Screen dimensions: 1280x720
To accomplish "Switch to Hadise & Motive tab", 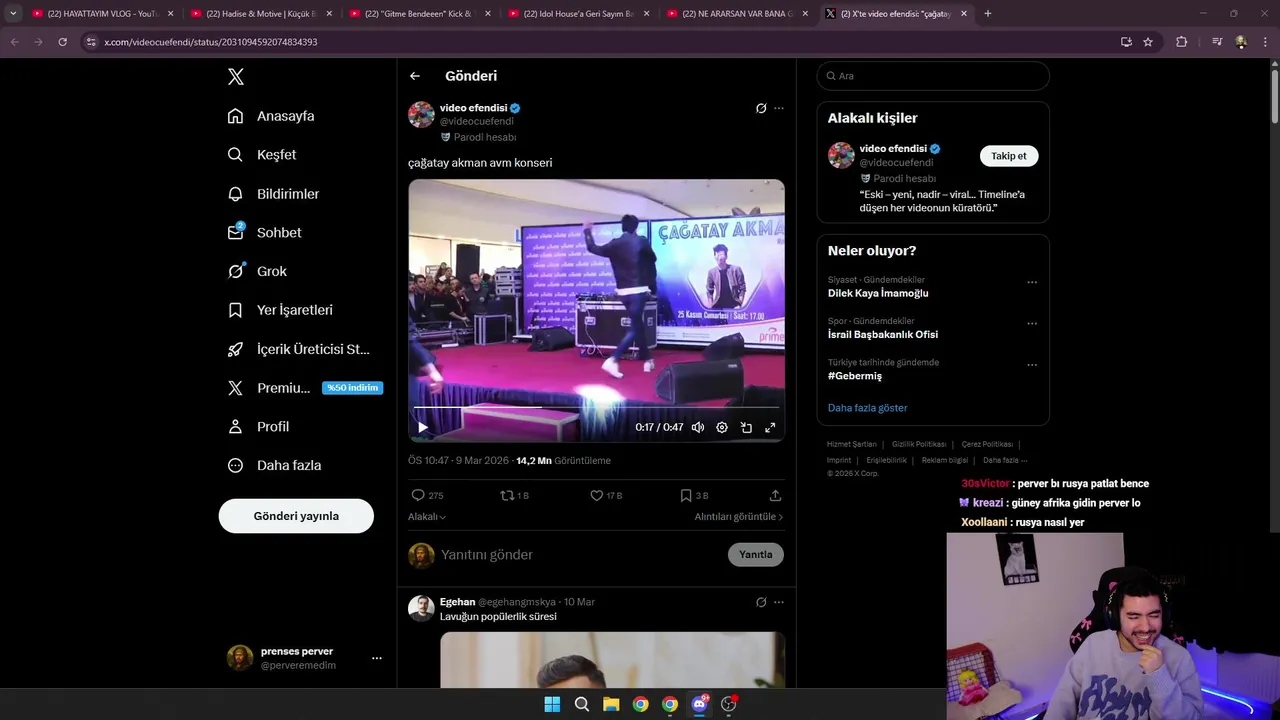I will point(260,14).
